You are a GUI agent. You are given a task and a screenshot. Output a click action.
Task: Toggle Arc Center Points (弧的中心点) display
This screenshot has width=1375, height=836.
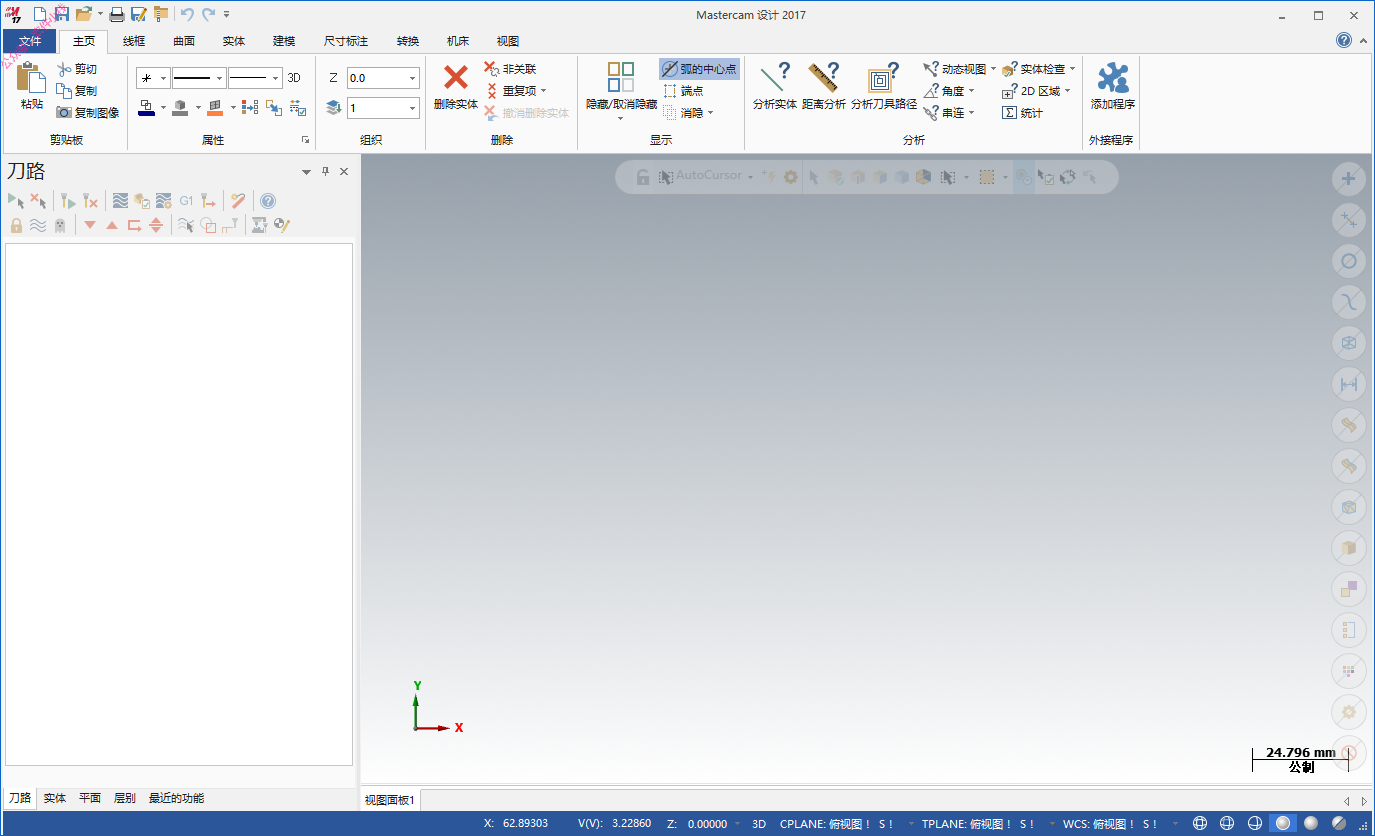tap(699, 69)
